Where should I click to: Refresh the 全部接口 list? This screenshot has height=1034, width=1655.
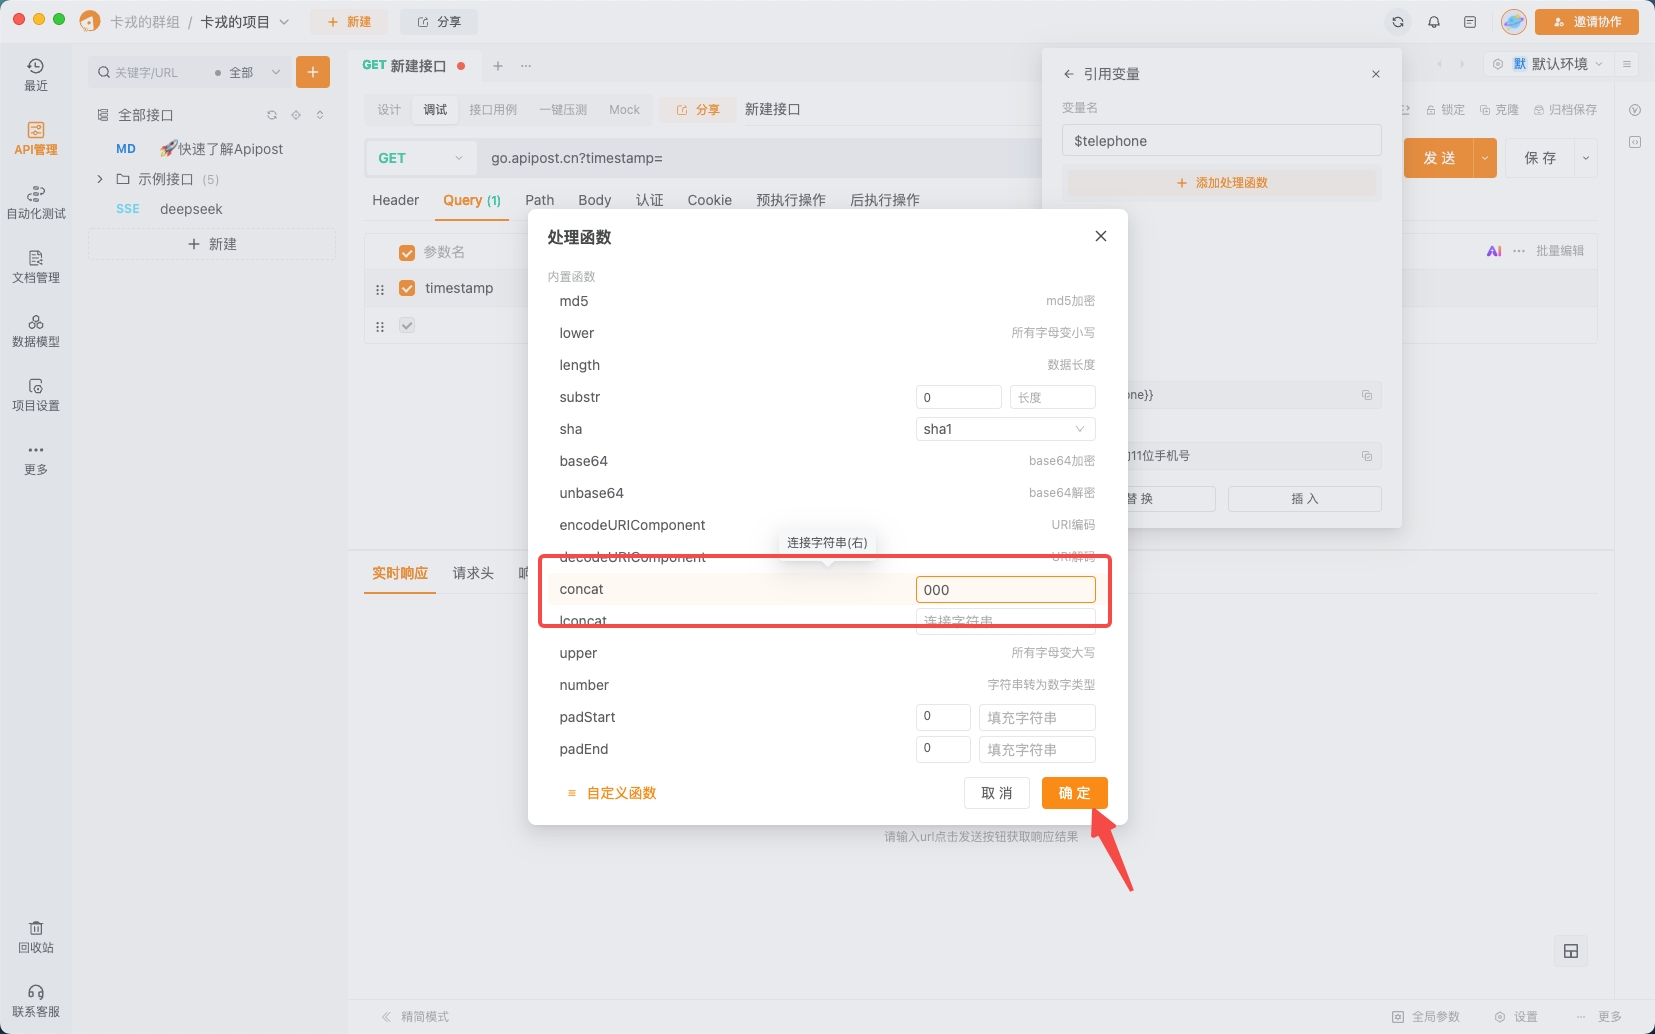click(x=271, y=115)
